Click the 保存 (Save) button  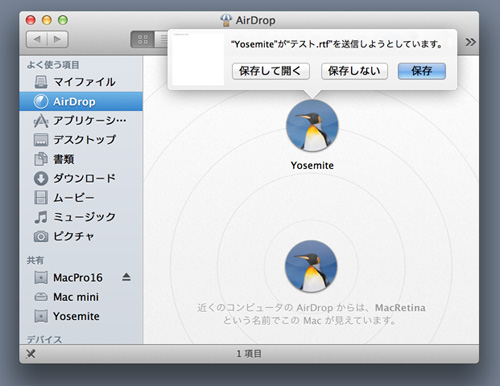(x=422, y=71)
